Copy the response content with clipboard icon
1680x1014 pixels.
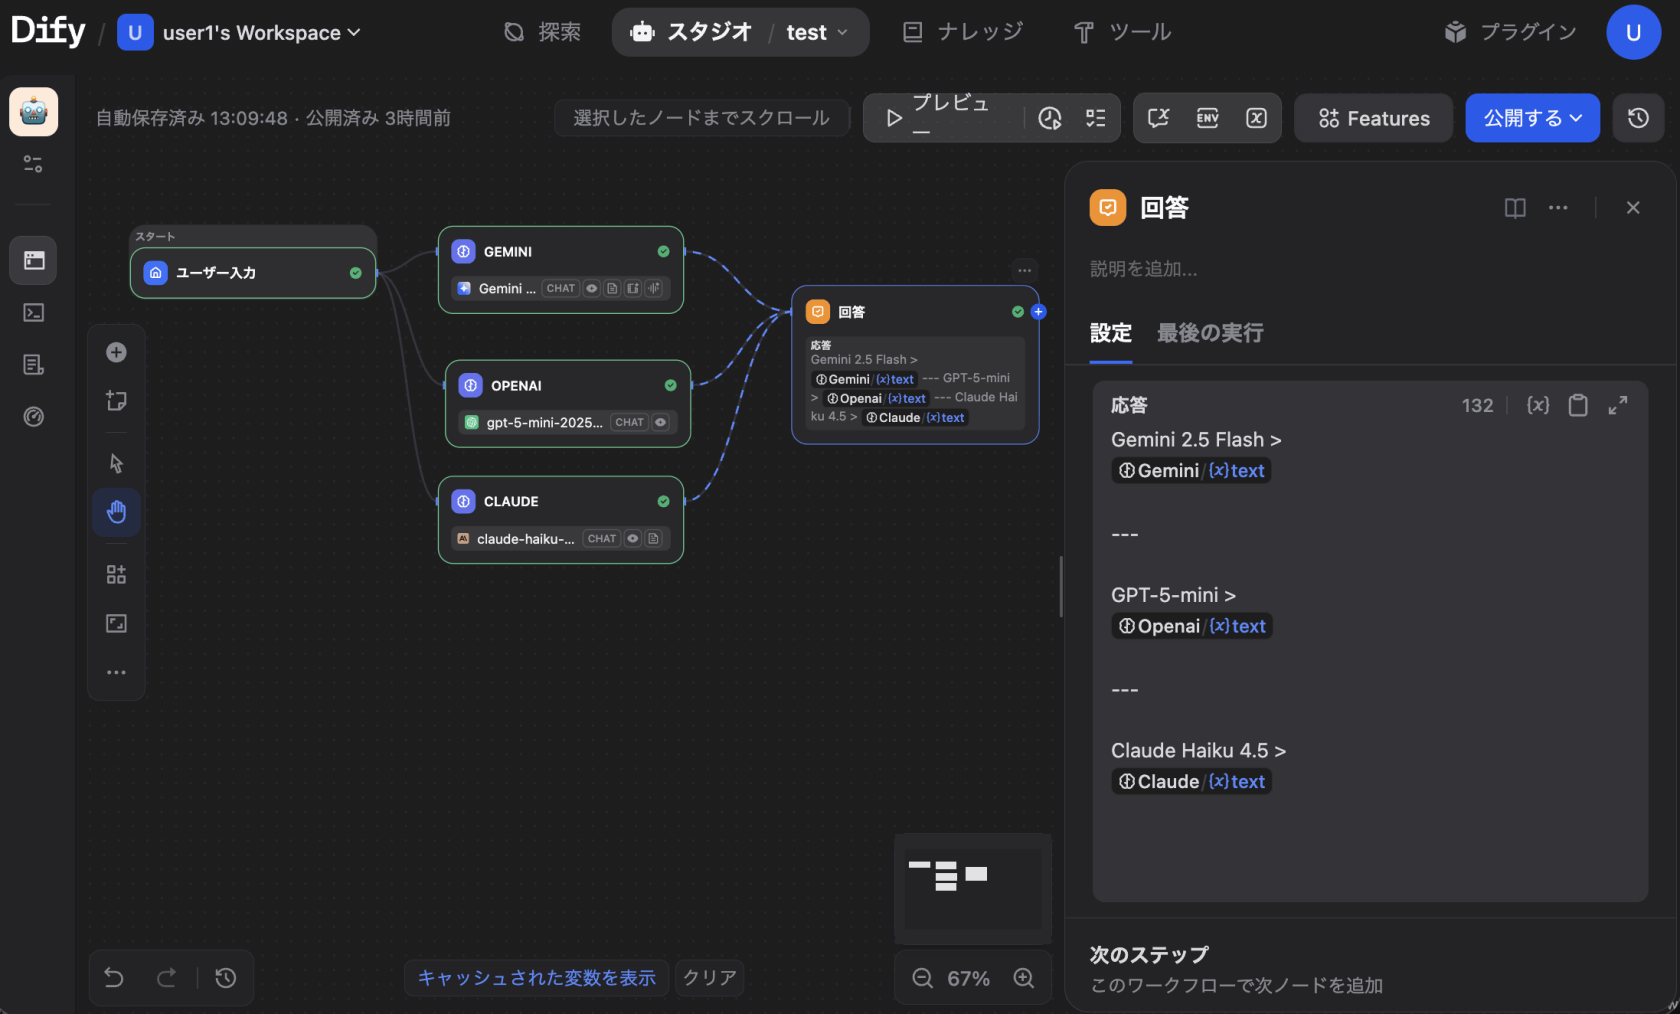(x=1577, y=405)
